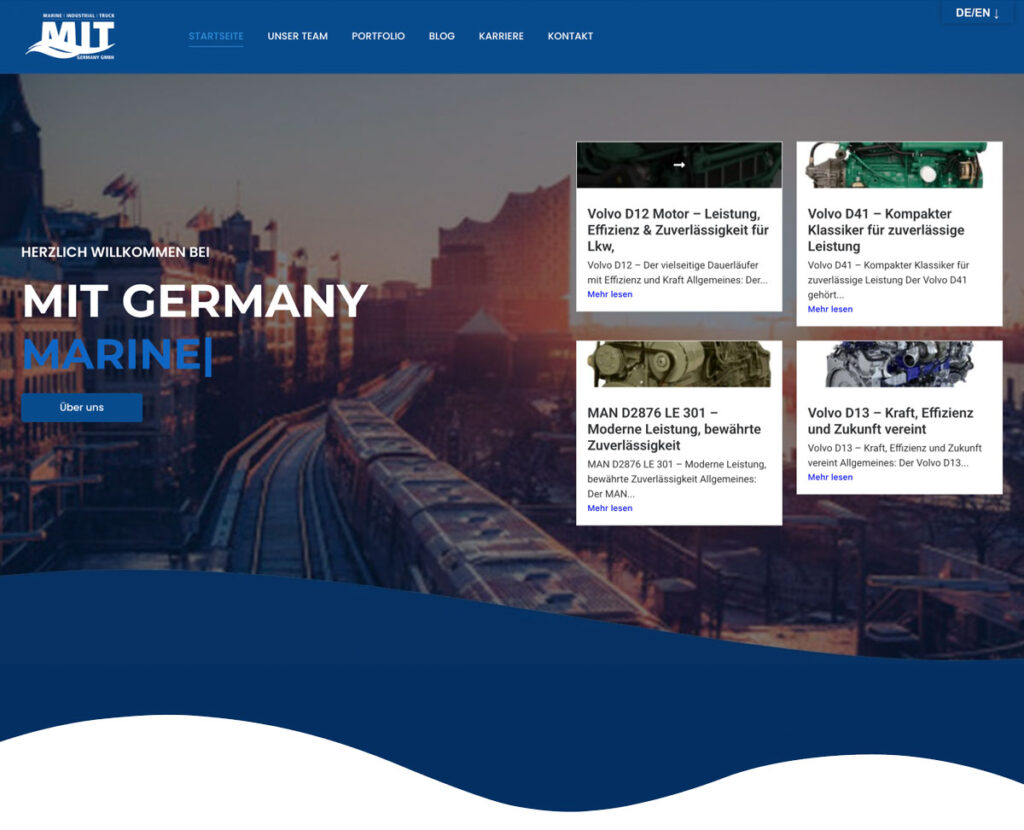Click Mehr lesen under Volvo D12 article

click(610, 295)
